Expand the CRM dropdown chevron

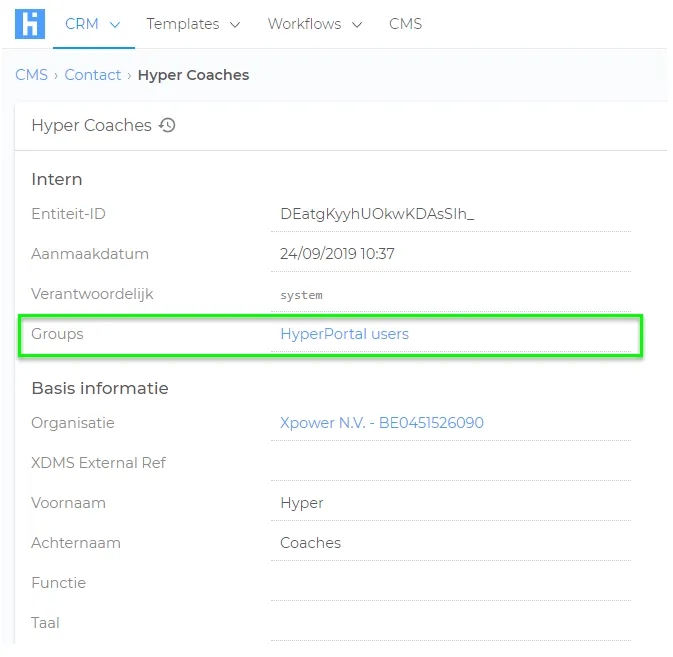(115, 25)
